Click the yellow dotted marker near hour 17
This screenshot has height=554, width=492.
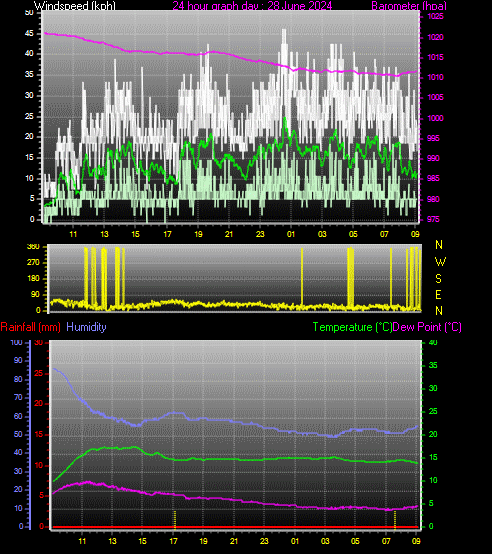click(175, 520)
